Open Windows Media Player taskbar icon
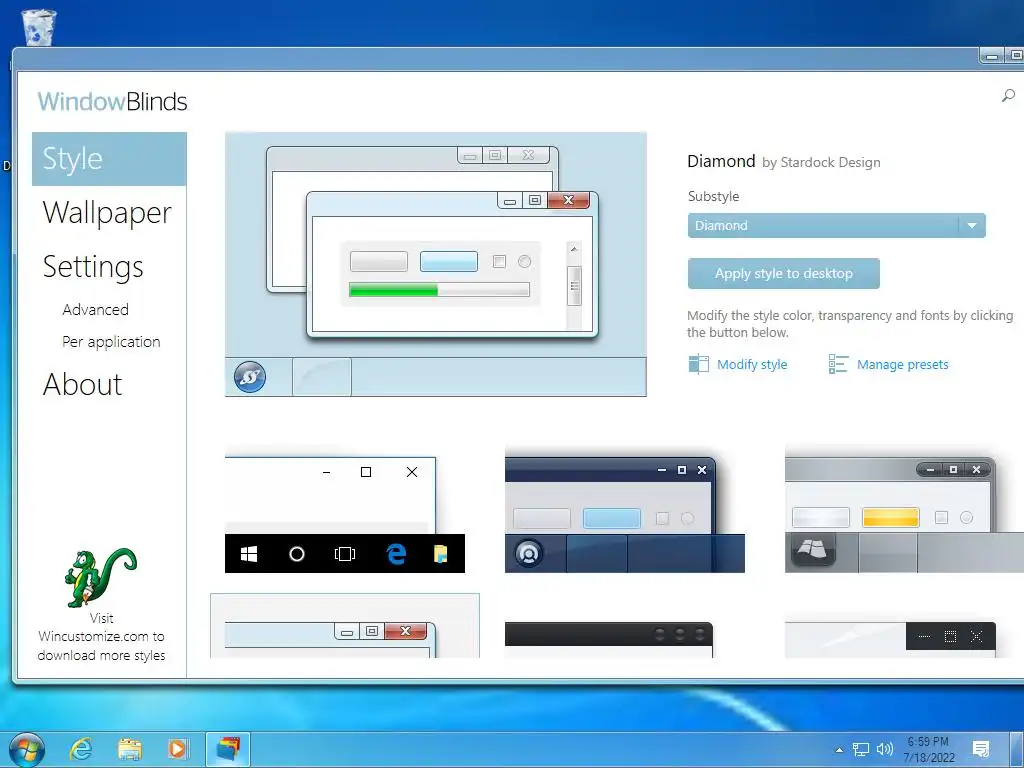 pyautogui.click(x=178, y=749)
